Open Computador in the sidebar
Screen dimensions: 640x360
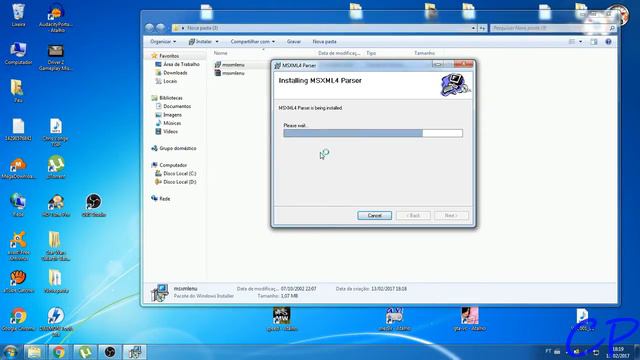pos(173,165)
